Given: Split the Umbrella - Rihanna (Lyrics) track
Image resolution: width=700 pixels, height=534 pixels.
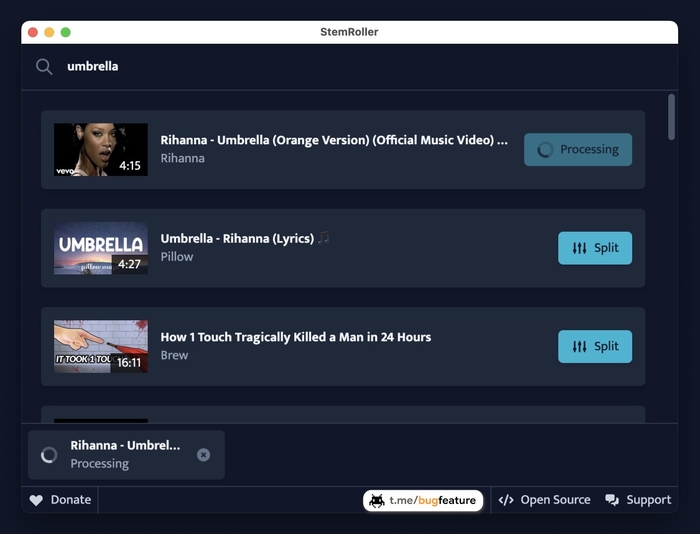Looking at the screenshot, I should [595, 248].
